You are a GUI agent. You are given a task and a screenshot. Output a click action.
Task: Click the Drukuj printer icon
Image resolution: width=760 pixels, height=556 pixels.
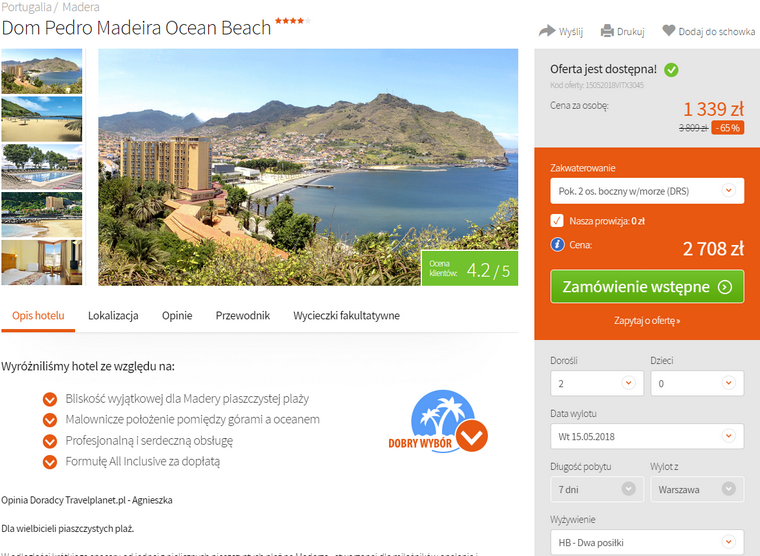point(607,31)
